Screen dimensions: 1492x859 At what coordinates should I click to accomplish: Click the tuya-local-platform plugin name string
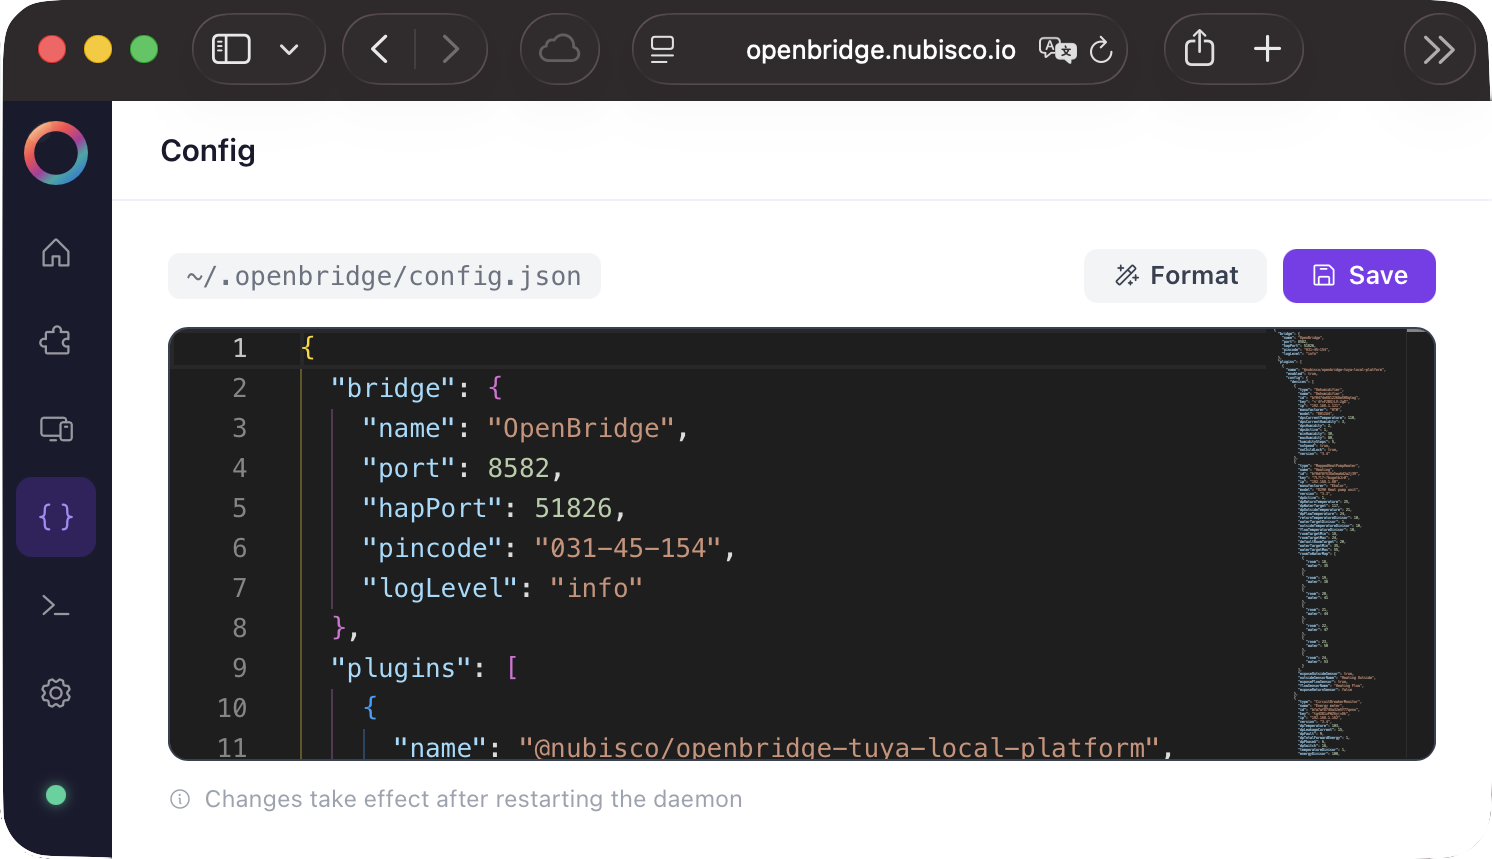tap(840, 748)
